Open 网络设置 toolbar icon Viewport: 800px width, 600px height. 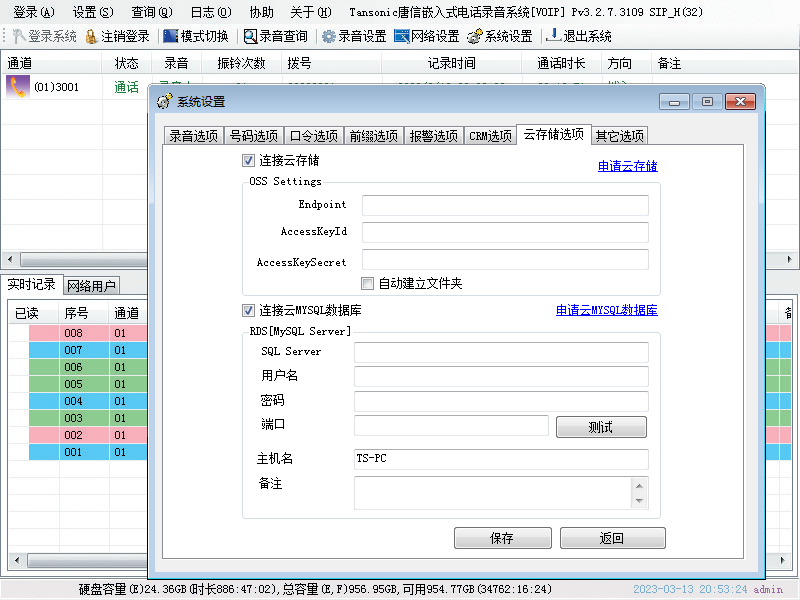402,36
